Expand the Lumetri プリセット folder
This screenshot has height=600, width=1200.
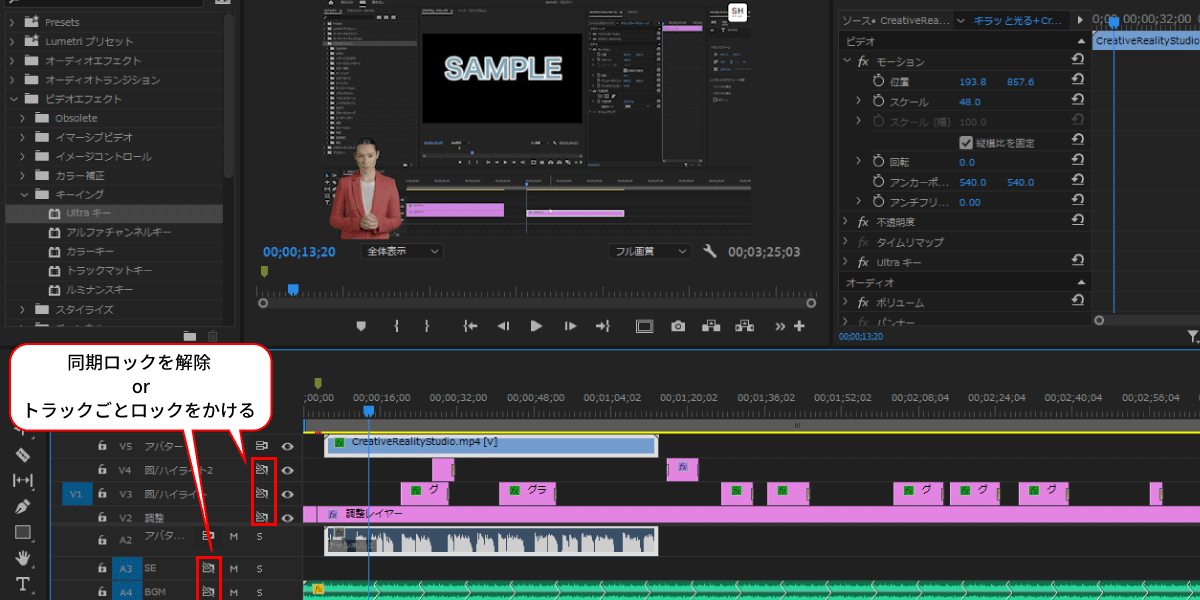(13, 41)
